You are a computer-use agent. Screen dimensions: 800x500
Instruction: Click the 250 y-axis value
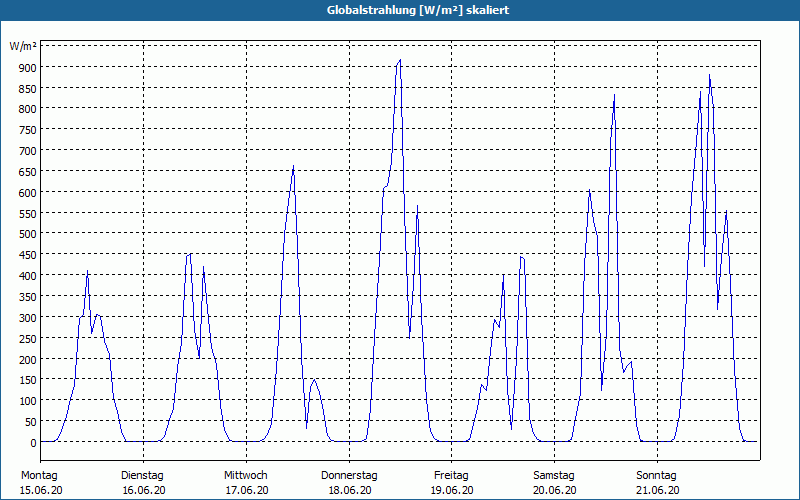pyautogui.click(x=28, y=339)
